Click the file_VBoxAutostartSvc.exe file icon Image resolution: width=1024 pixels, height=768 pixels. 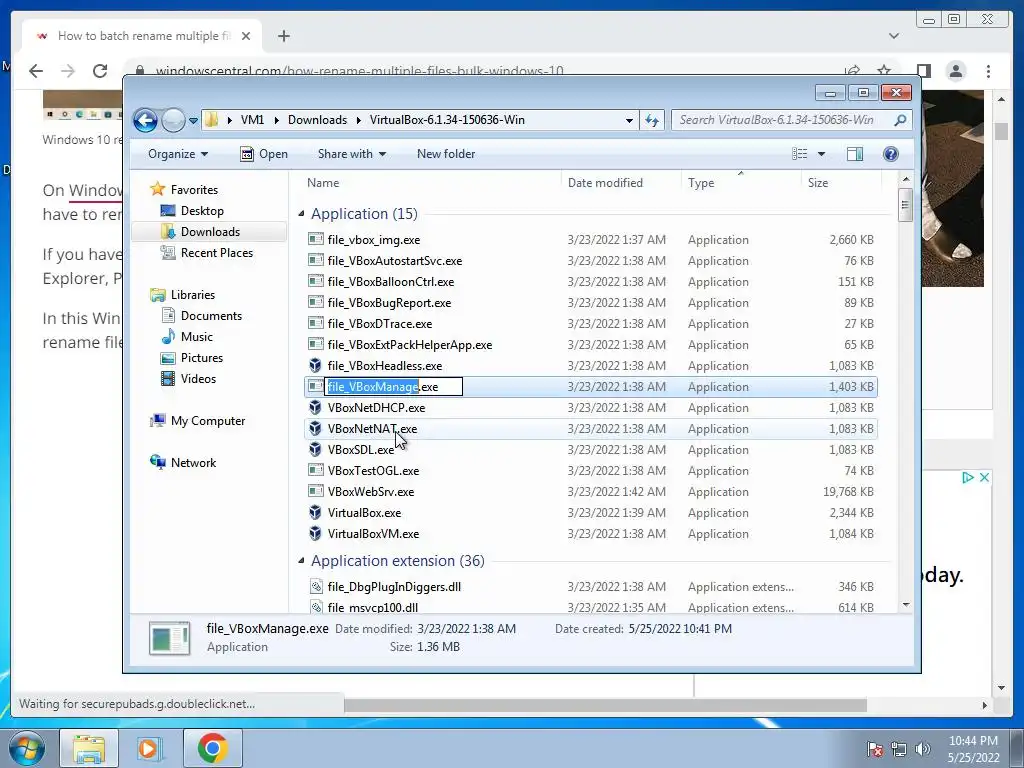[315, 261]
